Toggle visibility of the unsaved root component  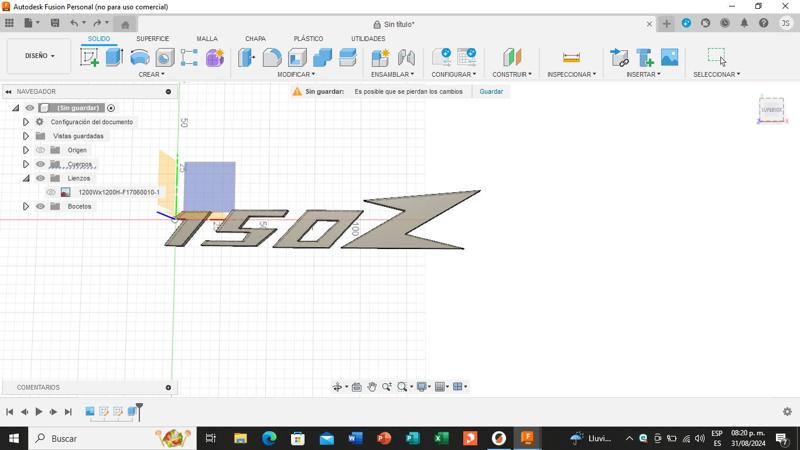pyautogui.click(x=30, y=108)
